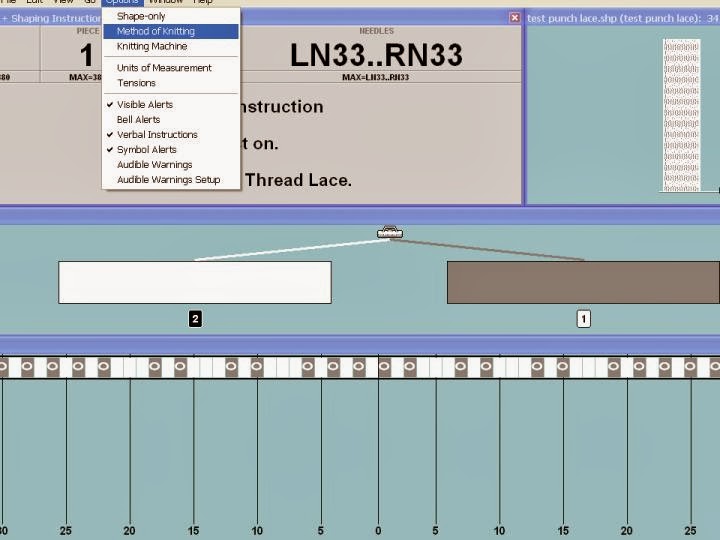Close the Shaping Instructions panel

[515, 17]
